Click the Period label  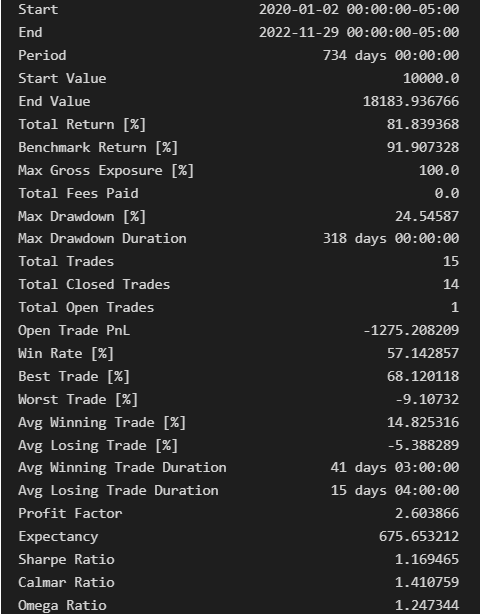42,55
